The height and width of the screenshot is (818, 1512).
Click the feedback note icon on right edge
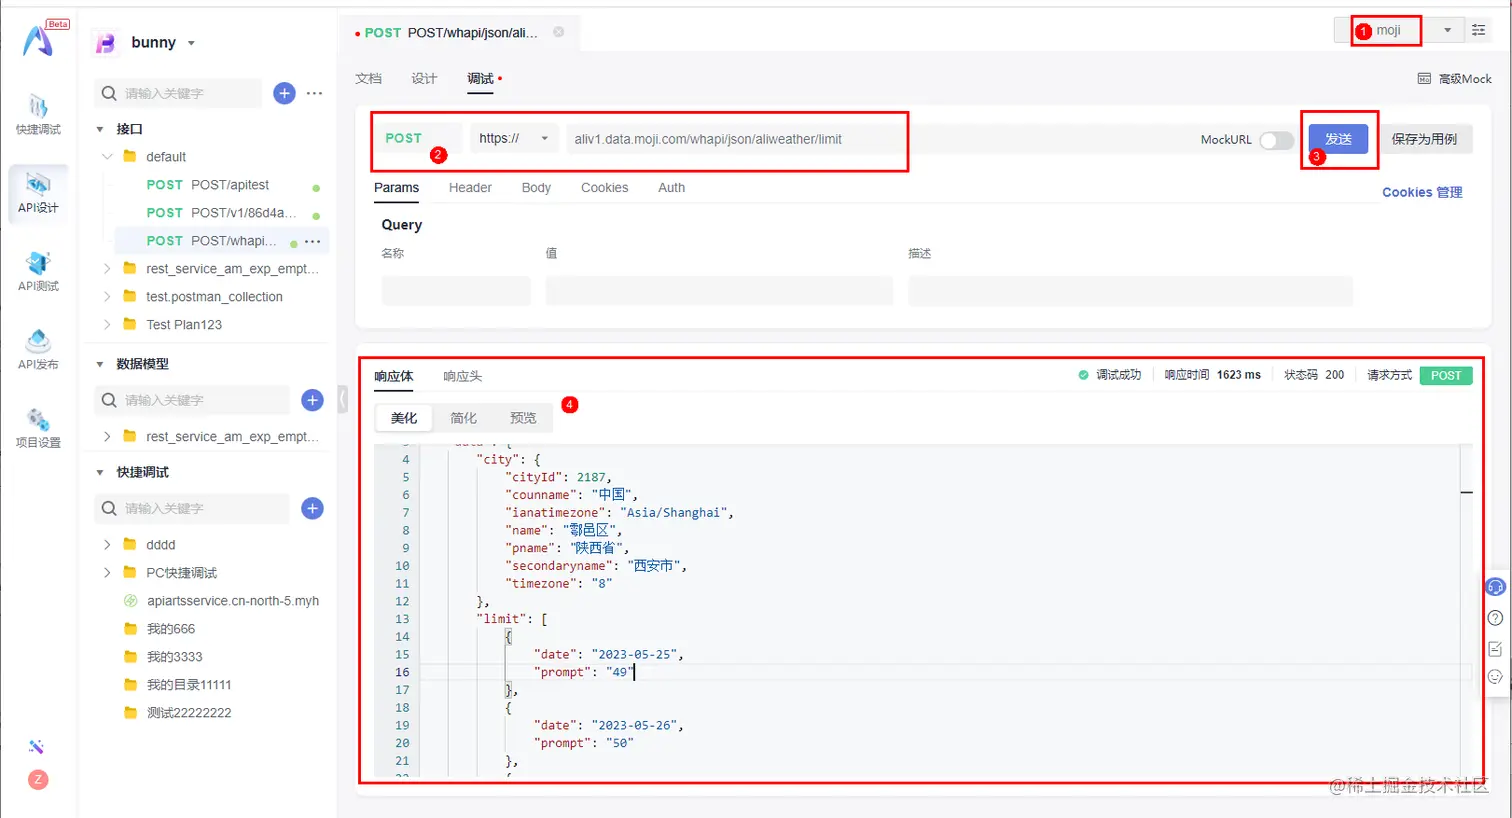pyautogui.click(x=1496, y=649)
